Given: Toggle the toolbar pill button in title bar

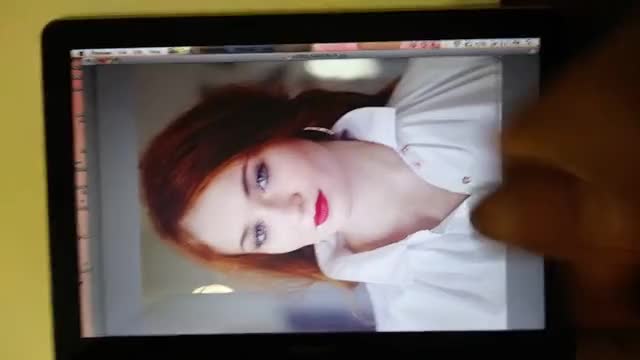Looking at the screenshot, I should coord(532,51).
